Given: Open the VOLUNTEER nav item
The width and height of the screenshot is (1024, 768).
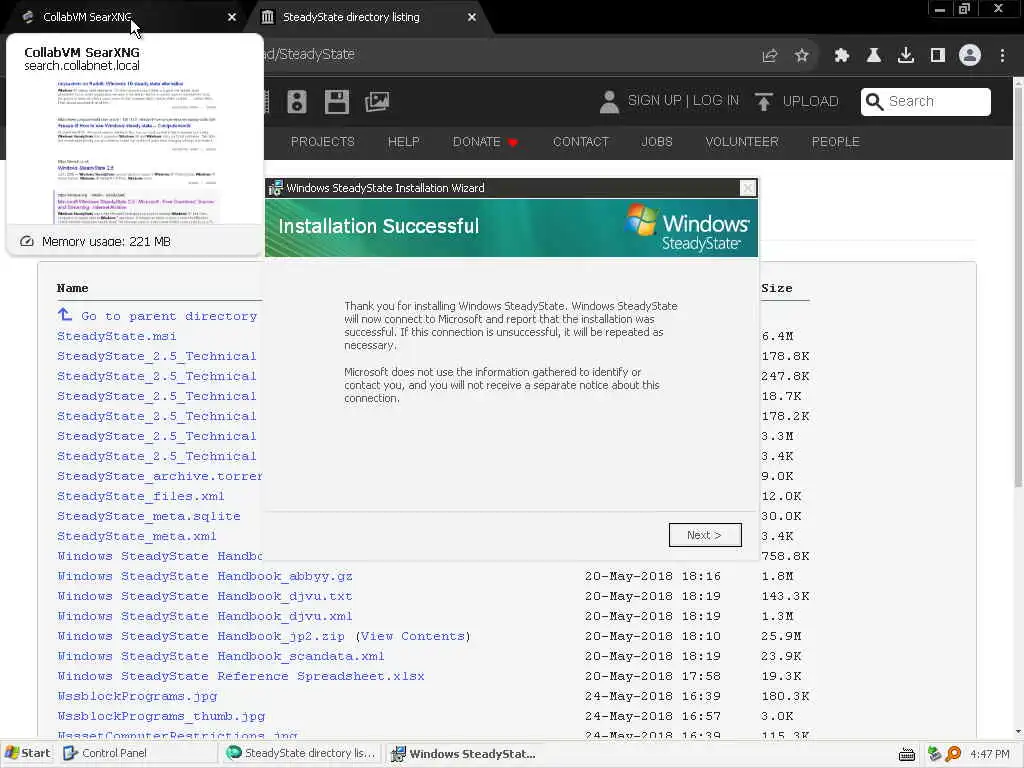Looking at the screenshot, I should (x=742, y=142).
